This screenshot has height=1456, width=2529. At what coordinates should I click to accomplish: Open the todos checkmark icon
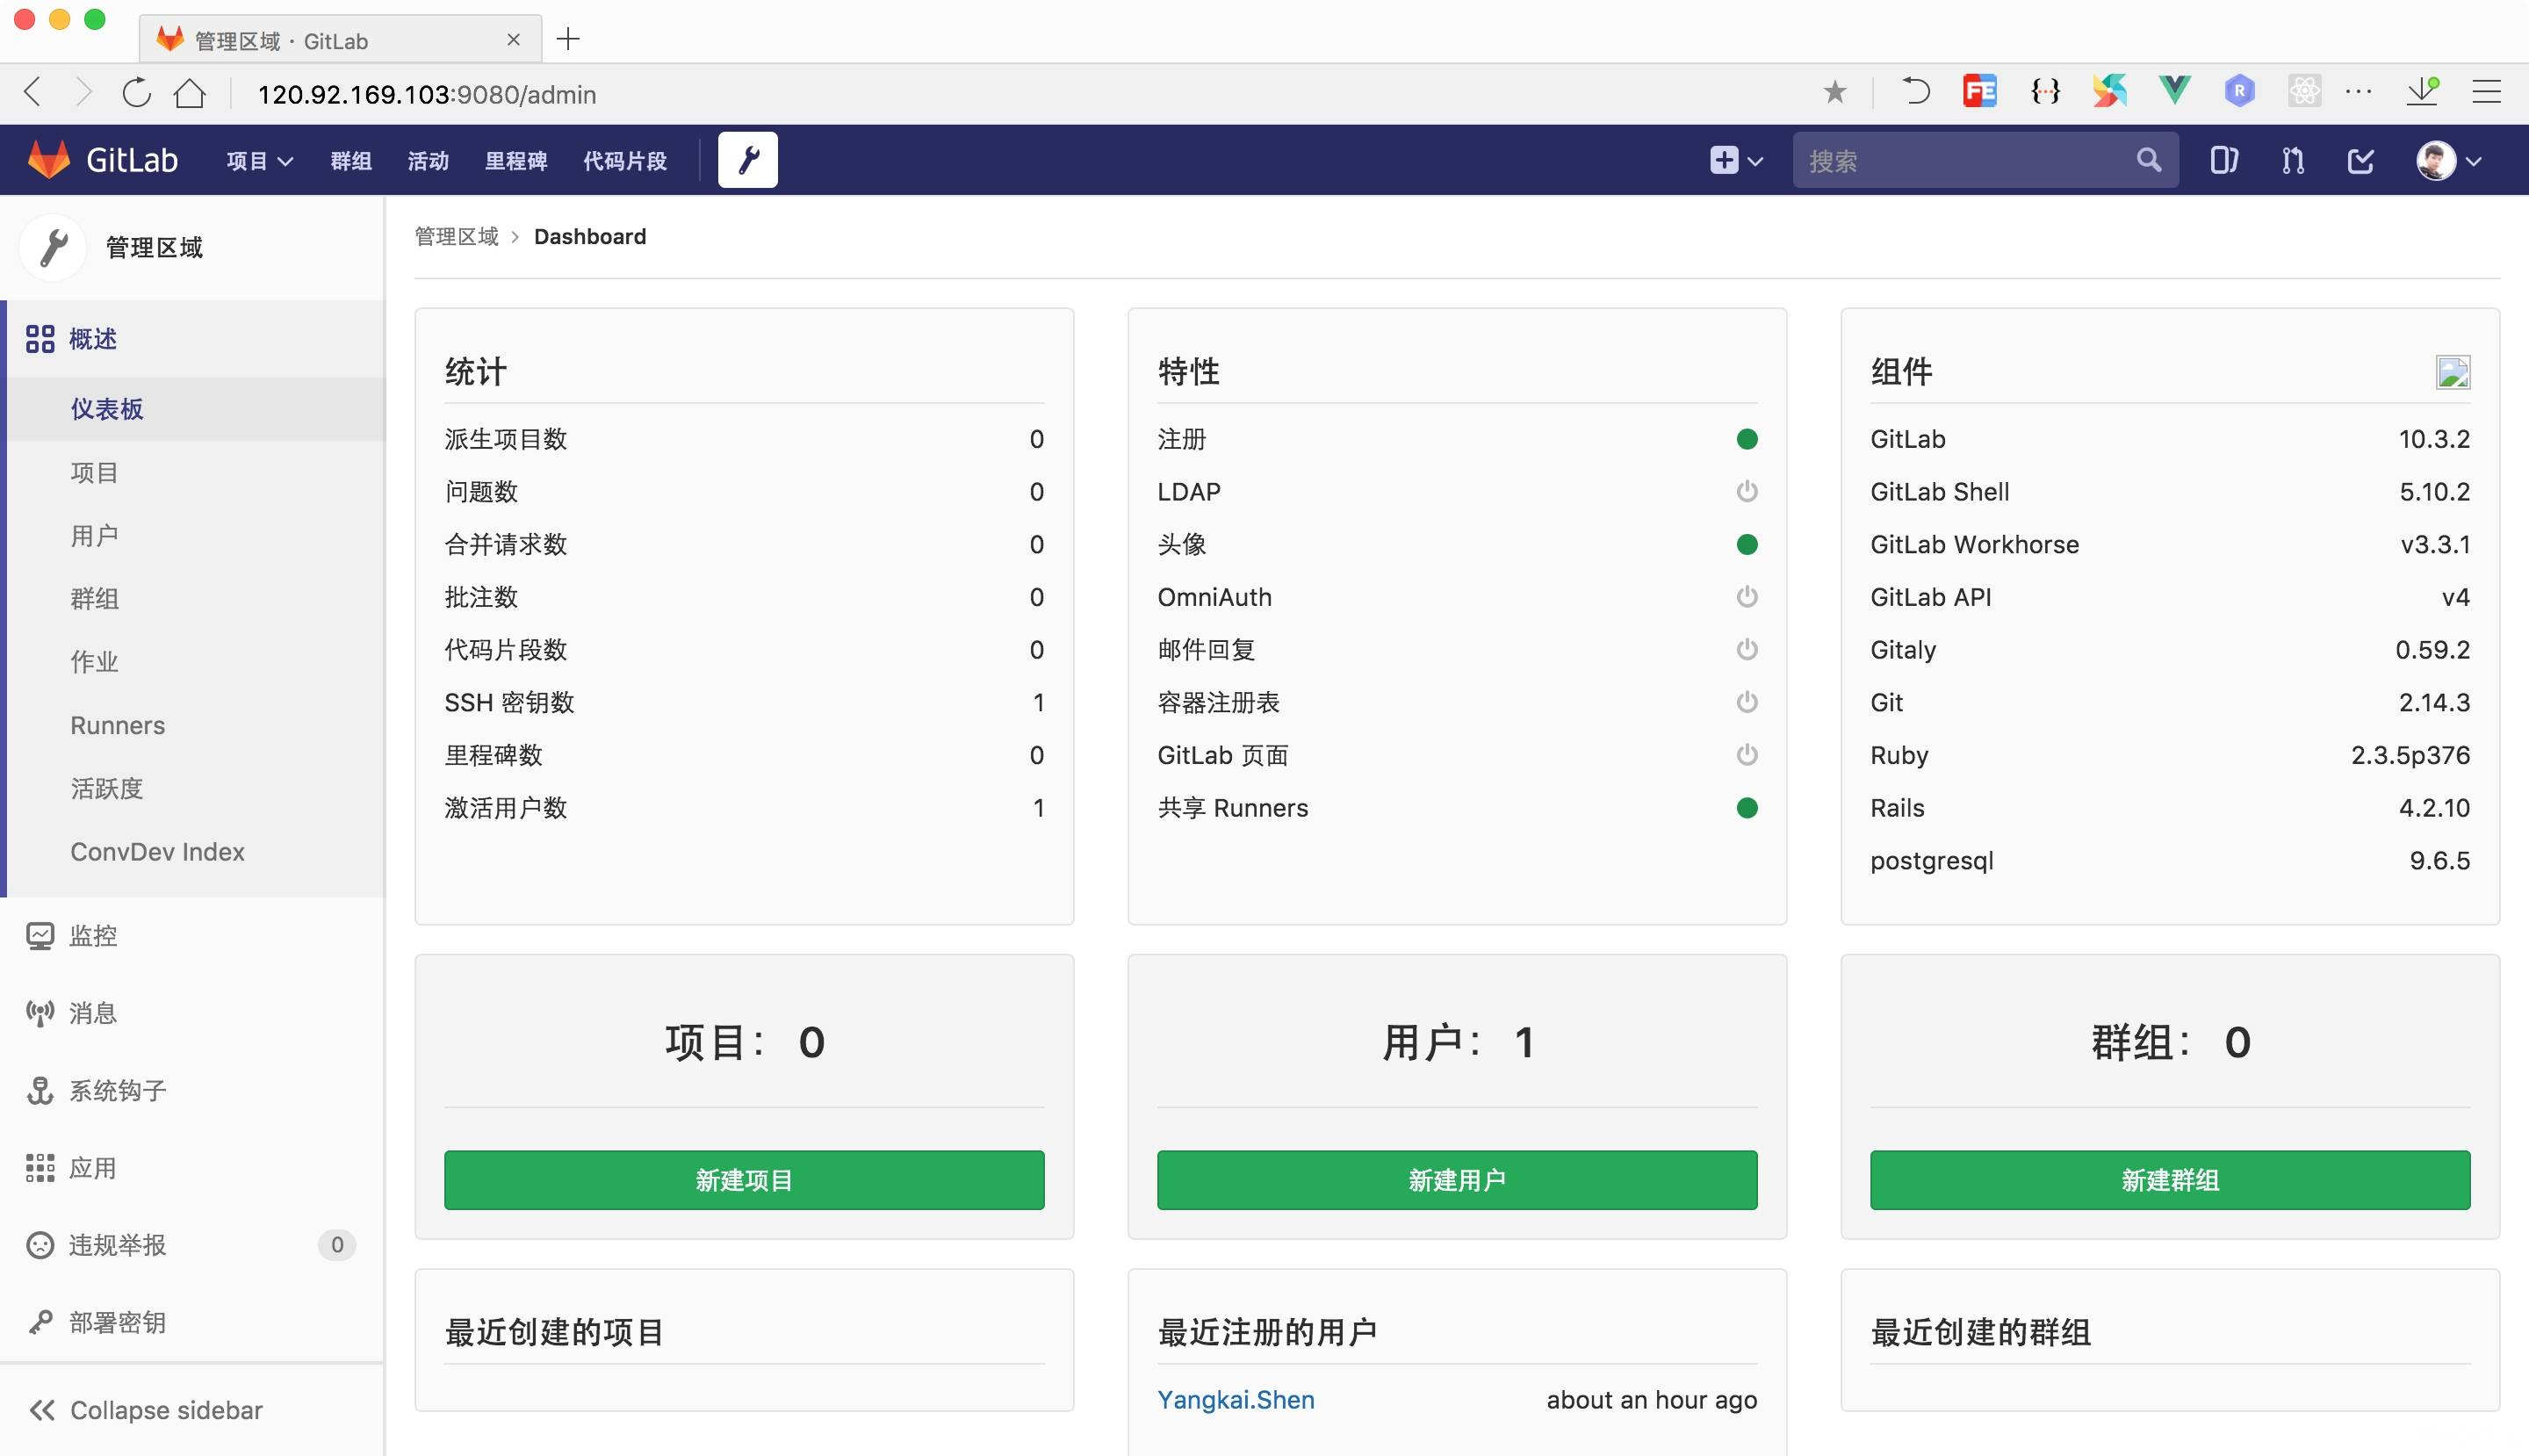point(2360,160)
